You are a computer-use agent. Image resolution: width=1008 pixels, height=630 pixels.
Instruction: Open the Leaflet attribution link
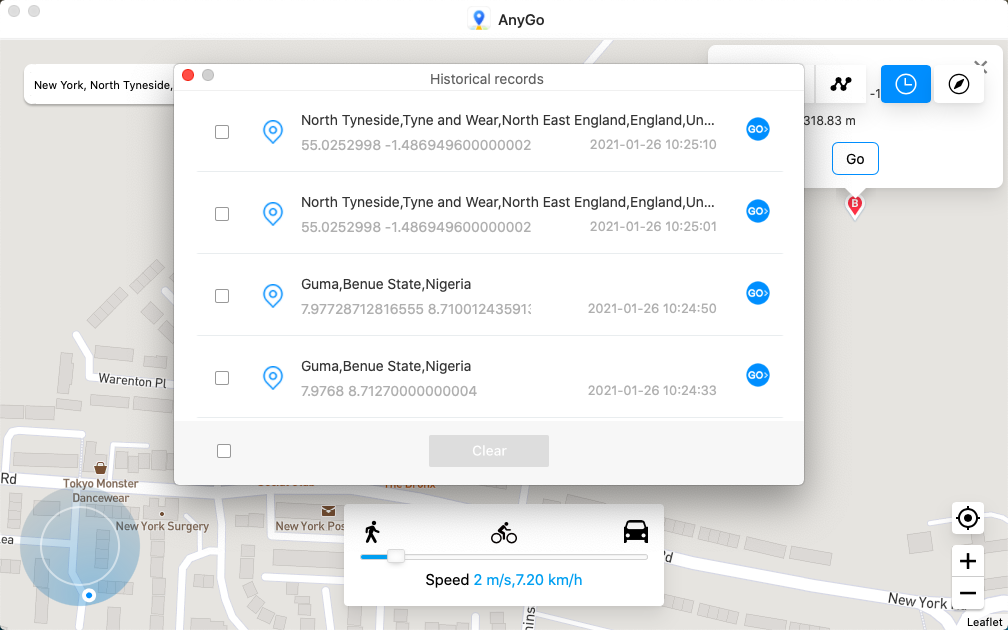click(985, 620)
